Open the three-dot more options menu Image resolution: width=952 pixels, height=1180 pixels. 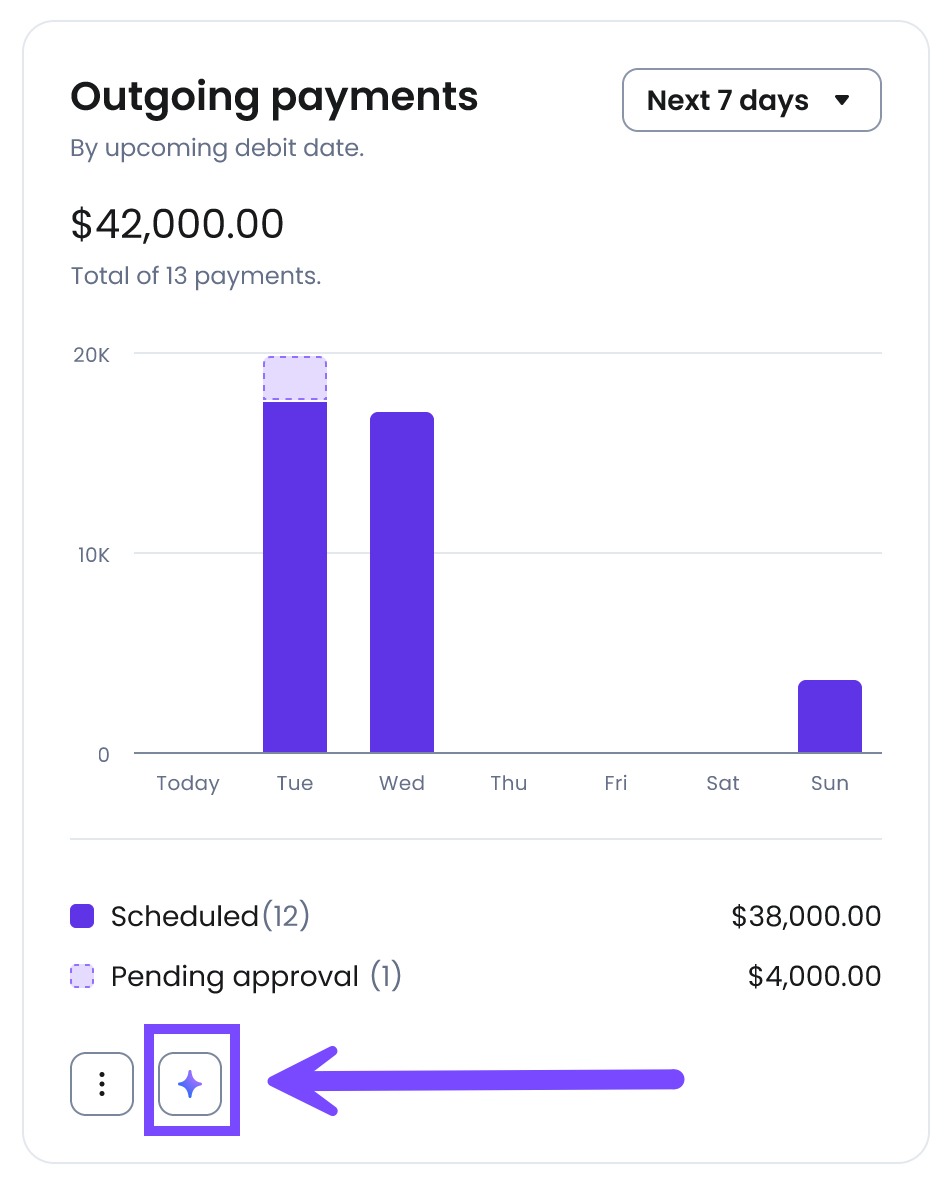(102, 1084)
